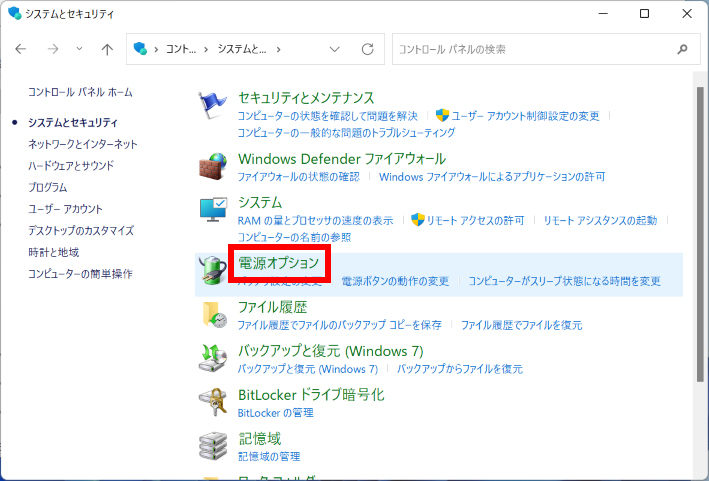Click リモート アクセスの許可 link
This screenshot has width=709, height=481.
[x=475, y=221]
